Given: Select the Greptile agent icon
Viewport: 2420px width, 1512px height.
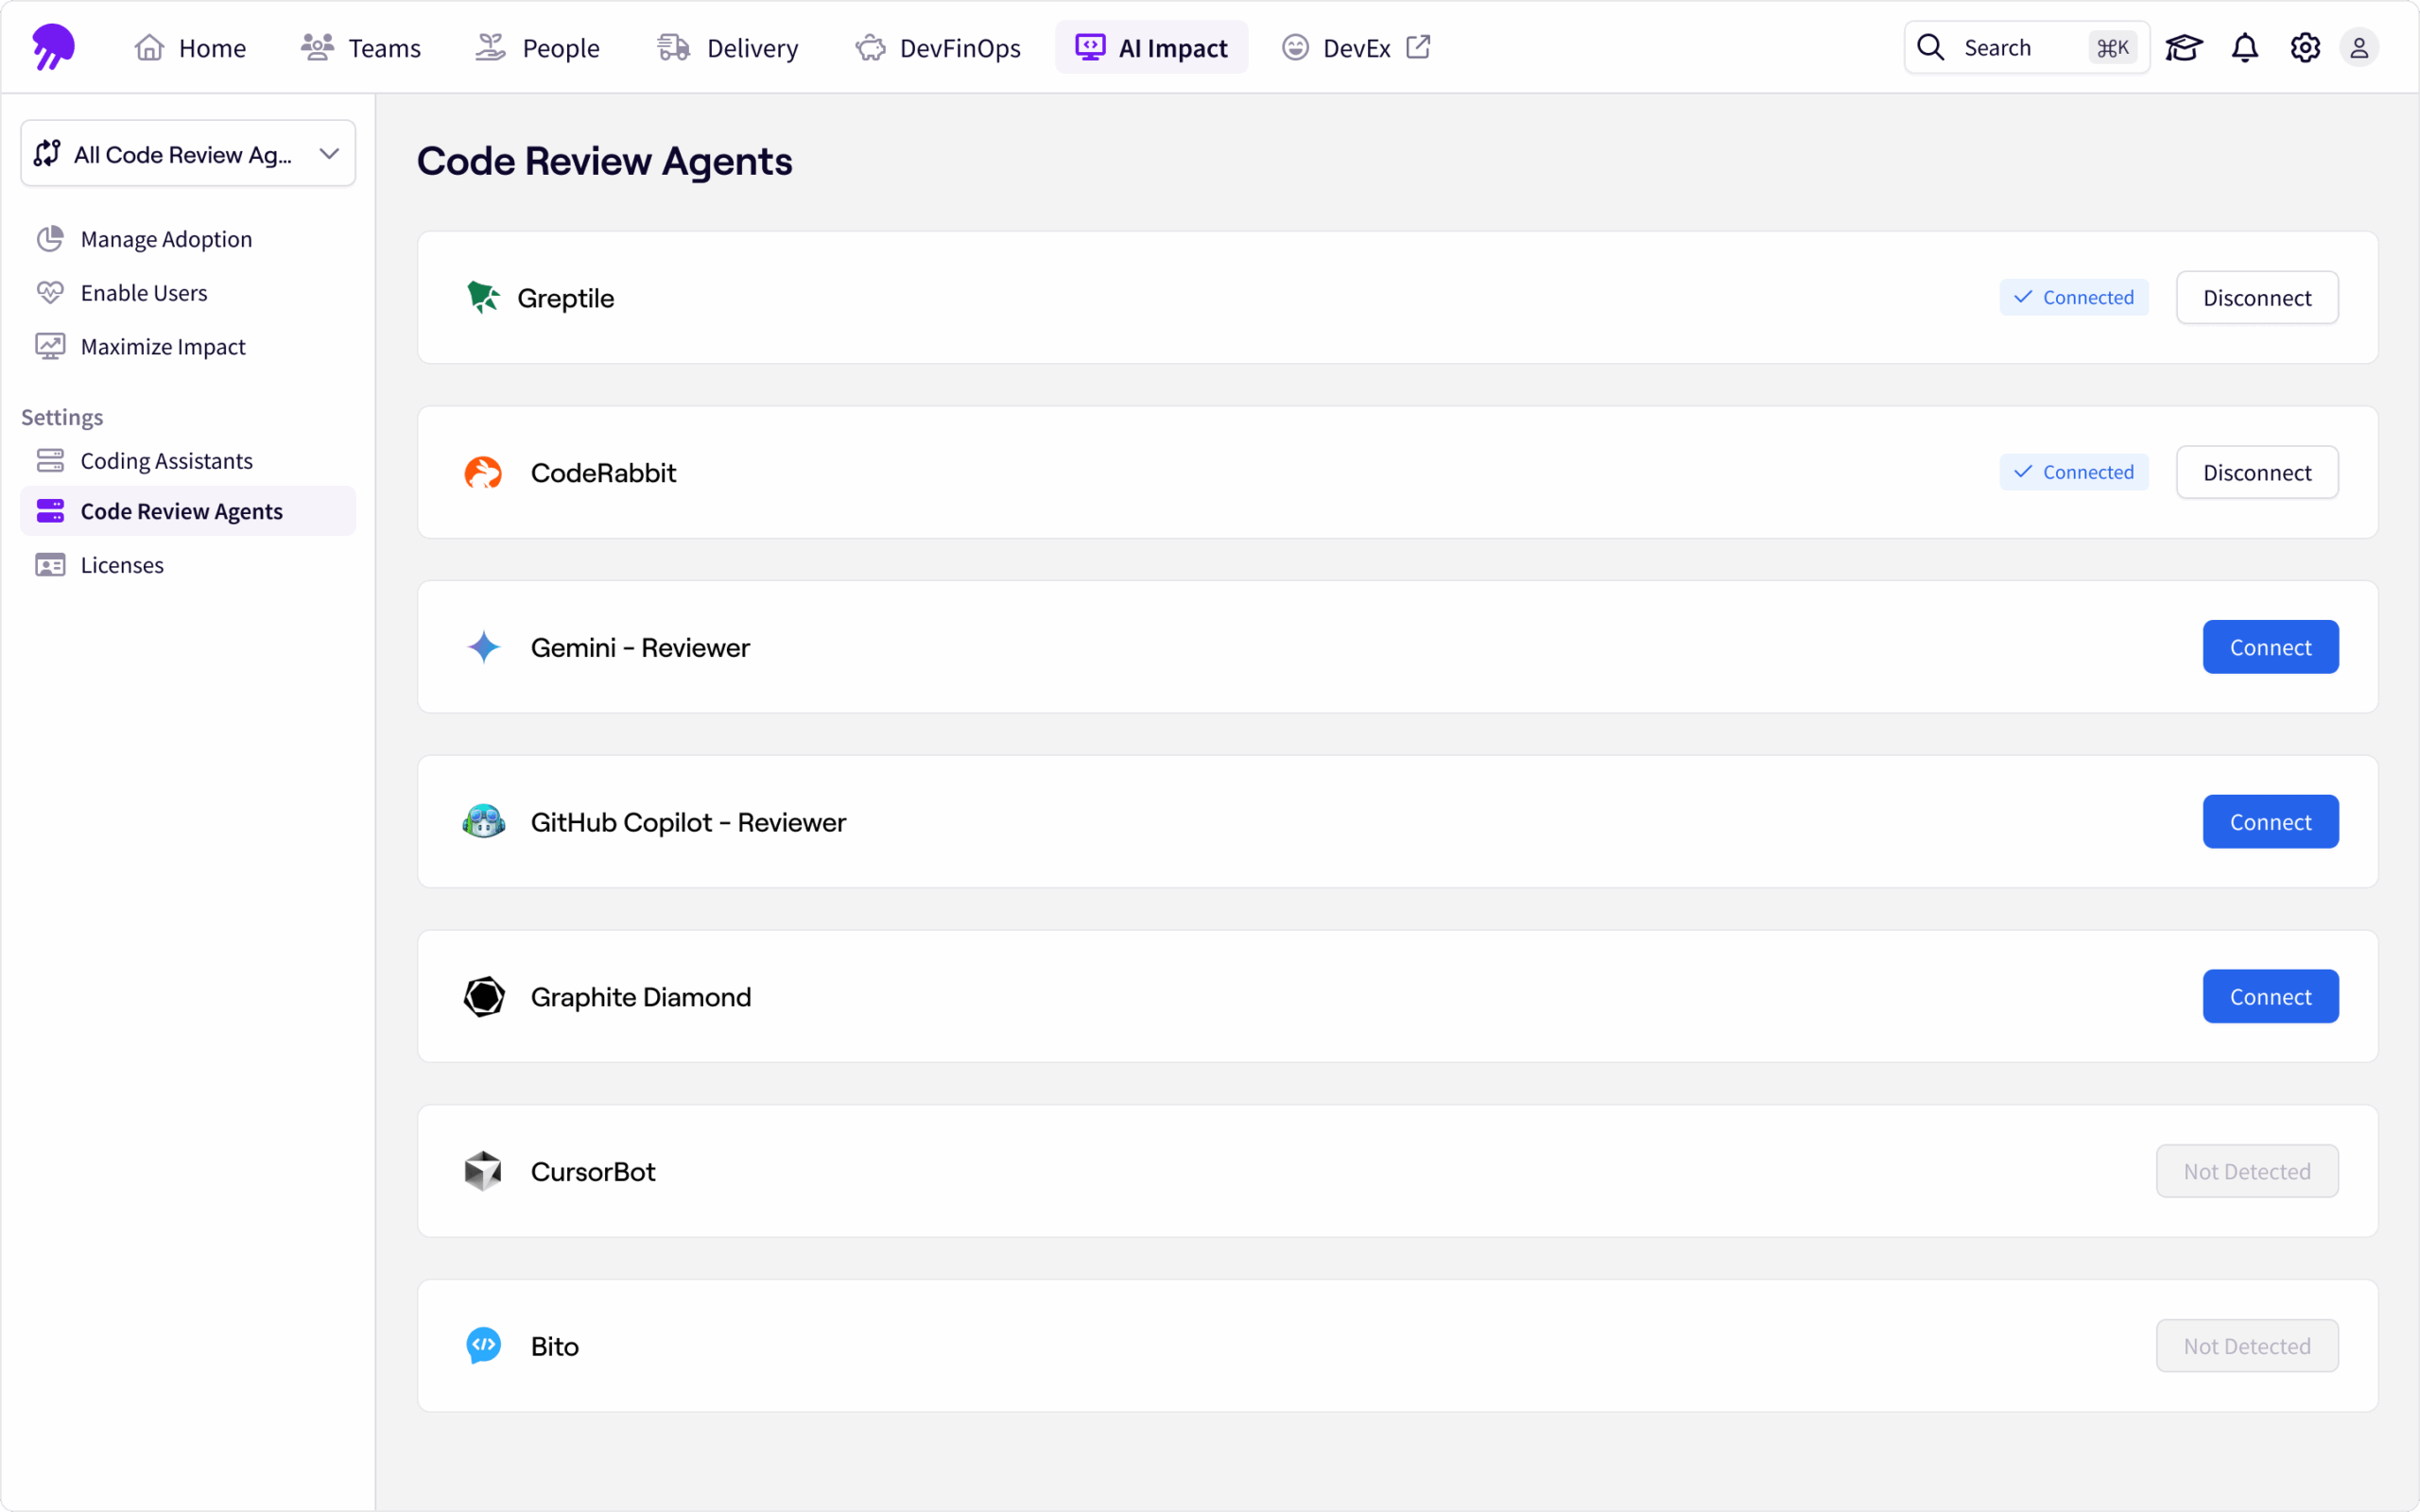Looking at the screenshot, I should tap(484, 297).
